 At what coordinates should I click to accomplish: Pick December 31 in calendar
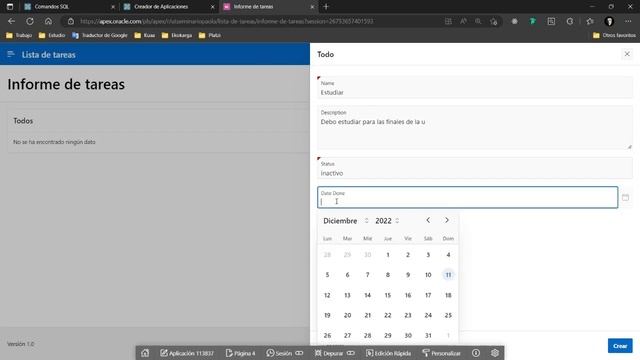coord(428,336)
